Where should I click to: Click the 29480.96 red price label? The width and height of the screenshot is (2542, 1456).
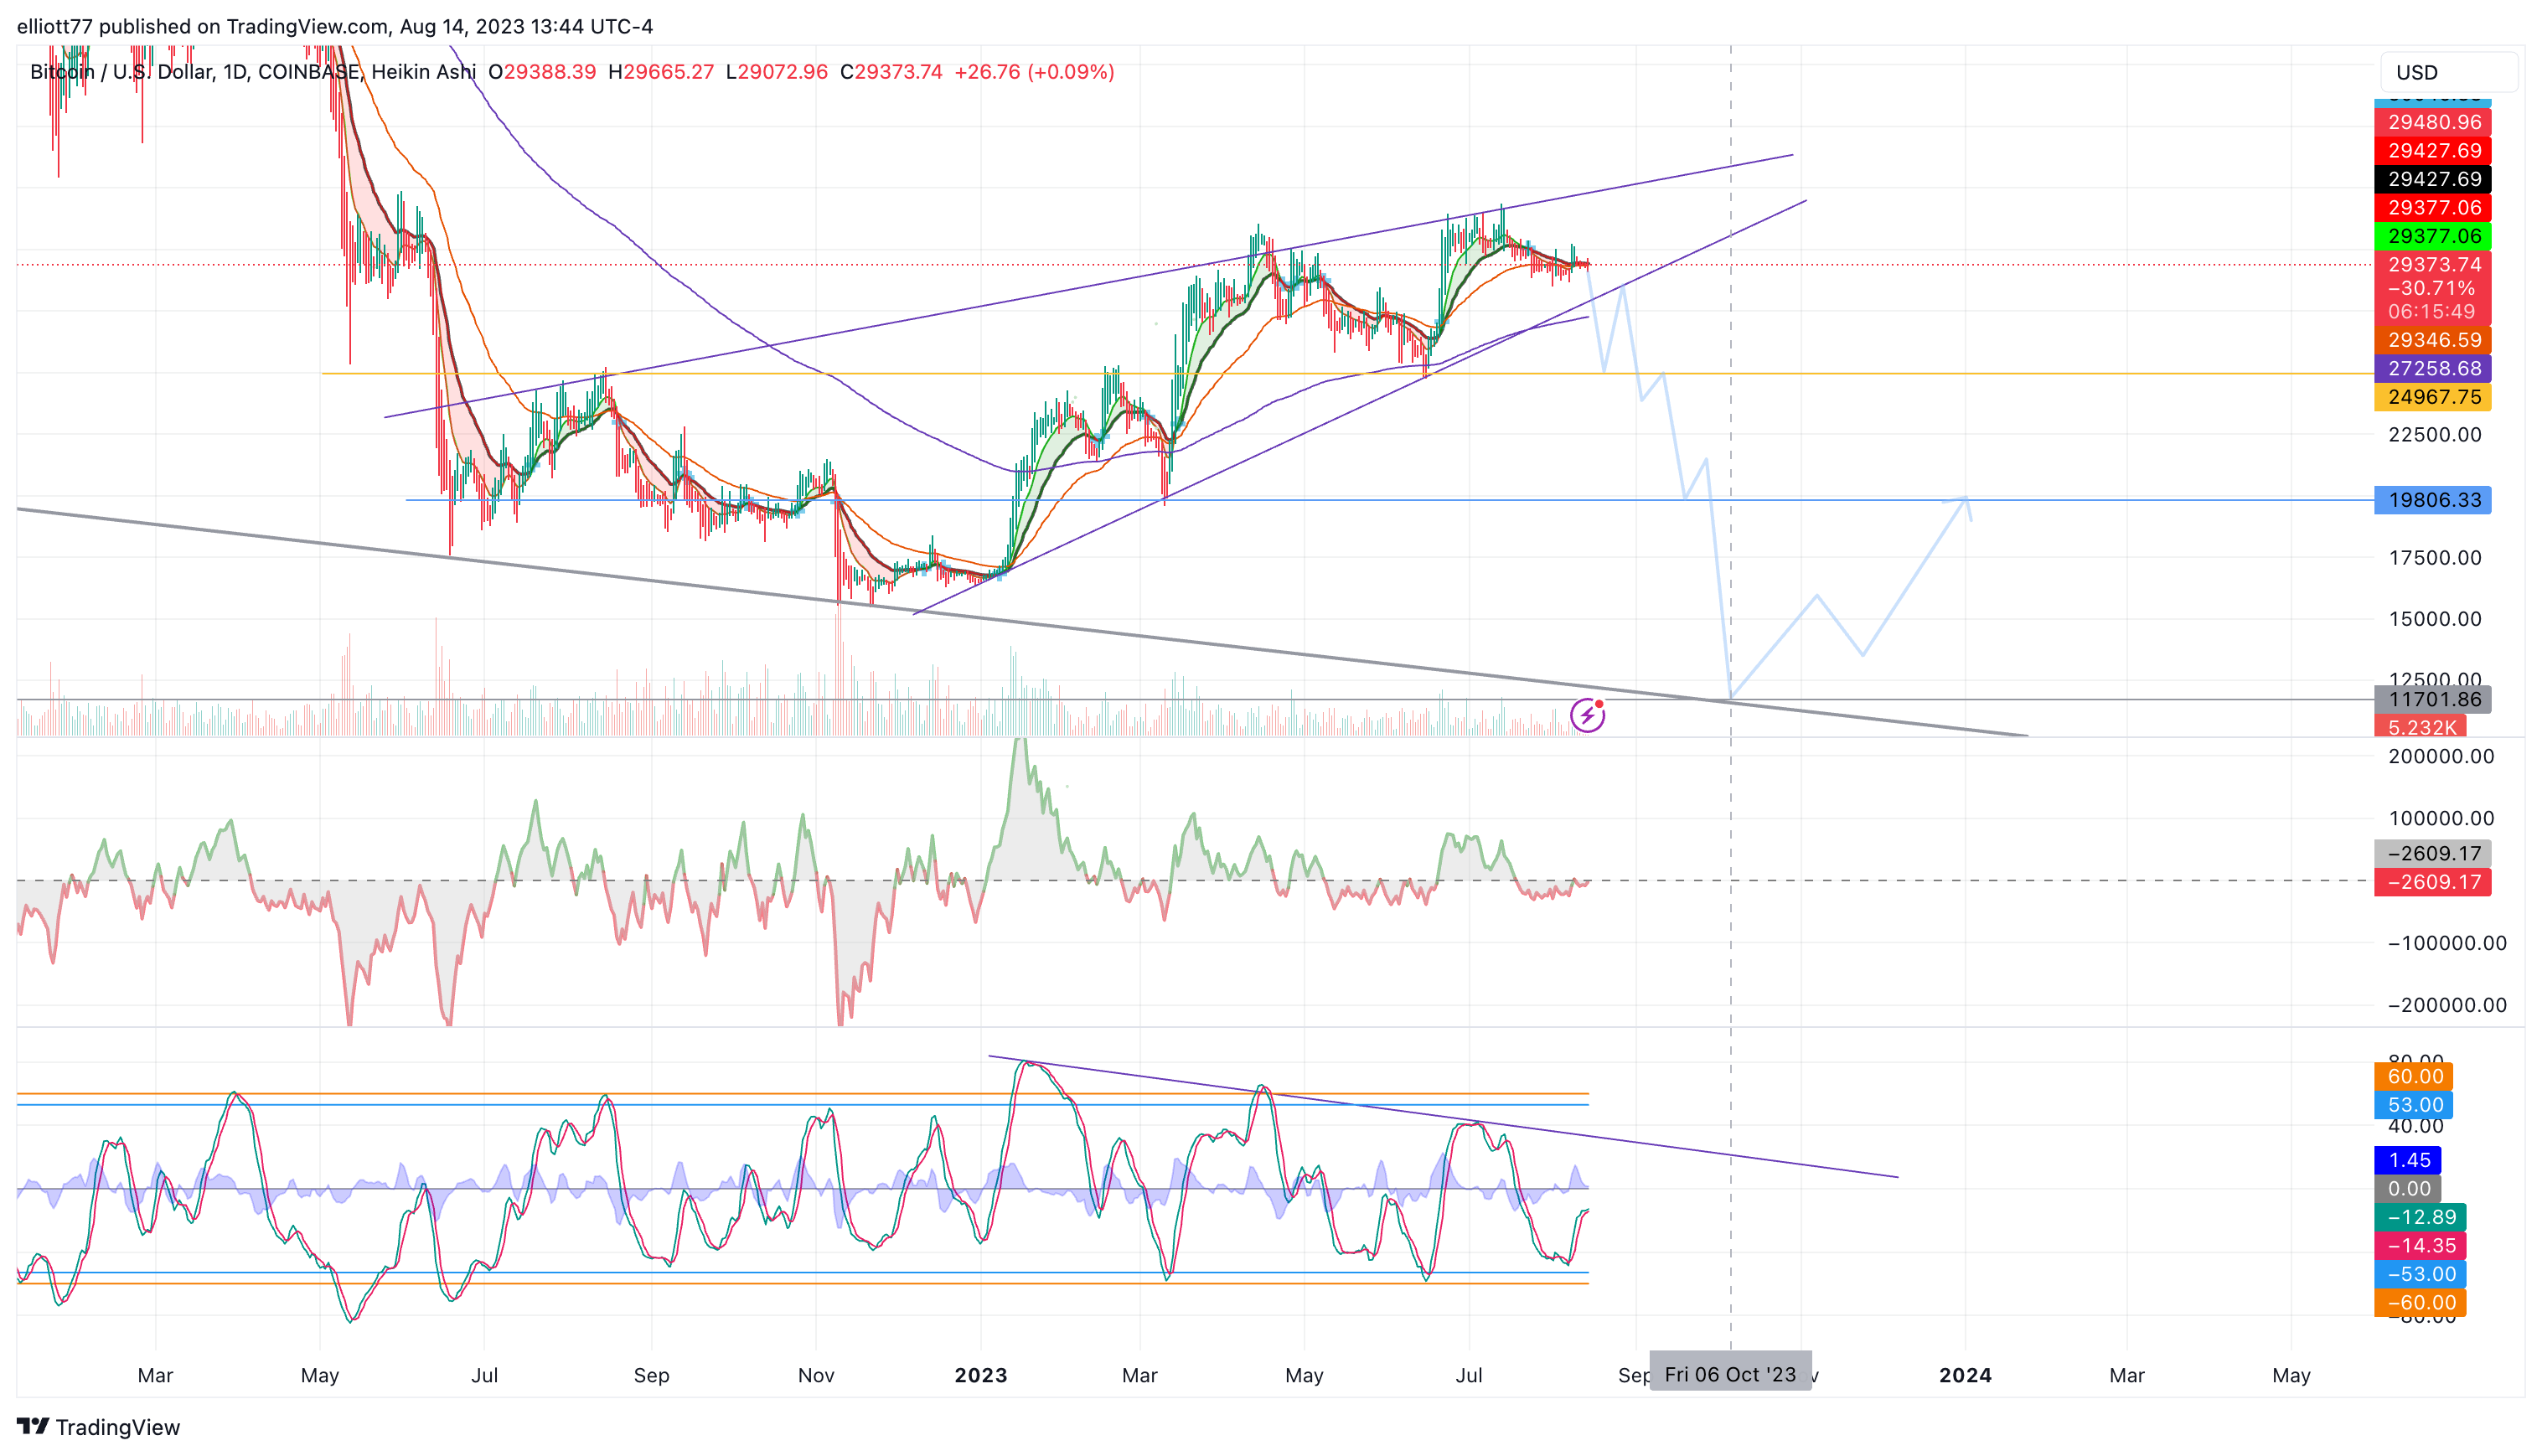click(2432, 122)
